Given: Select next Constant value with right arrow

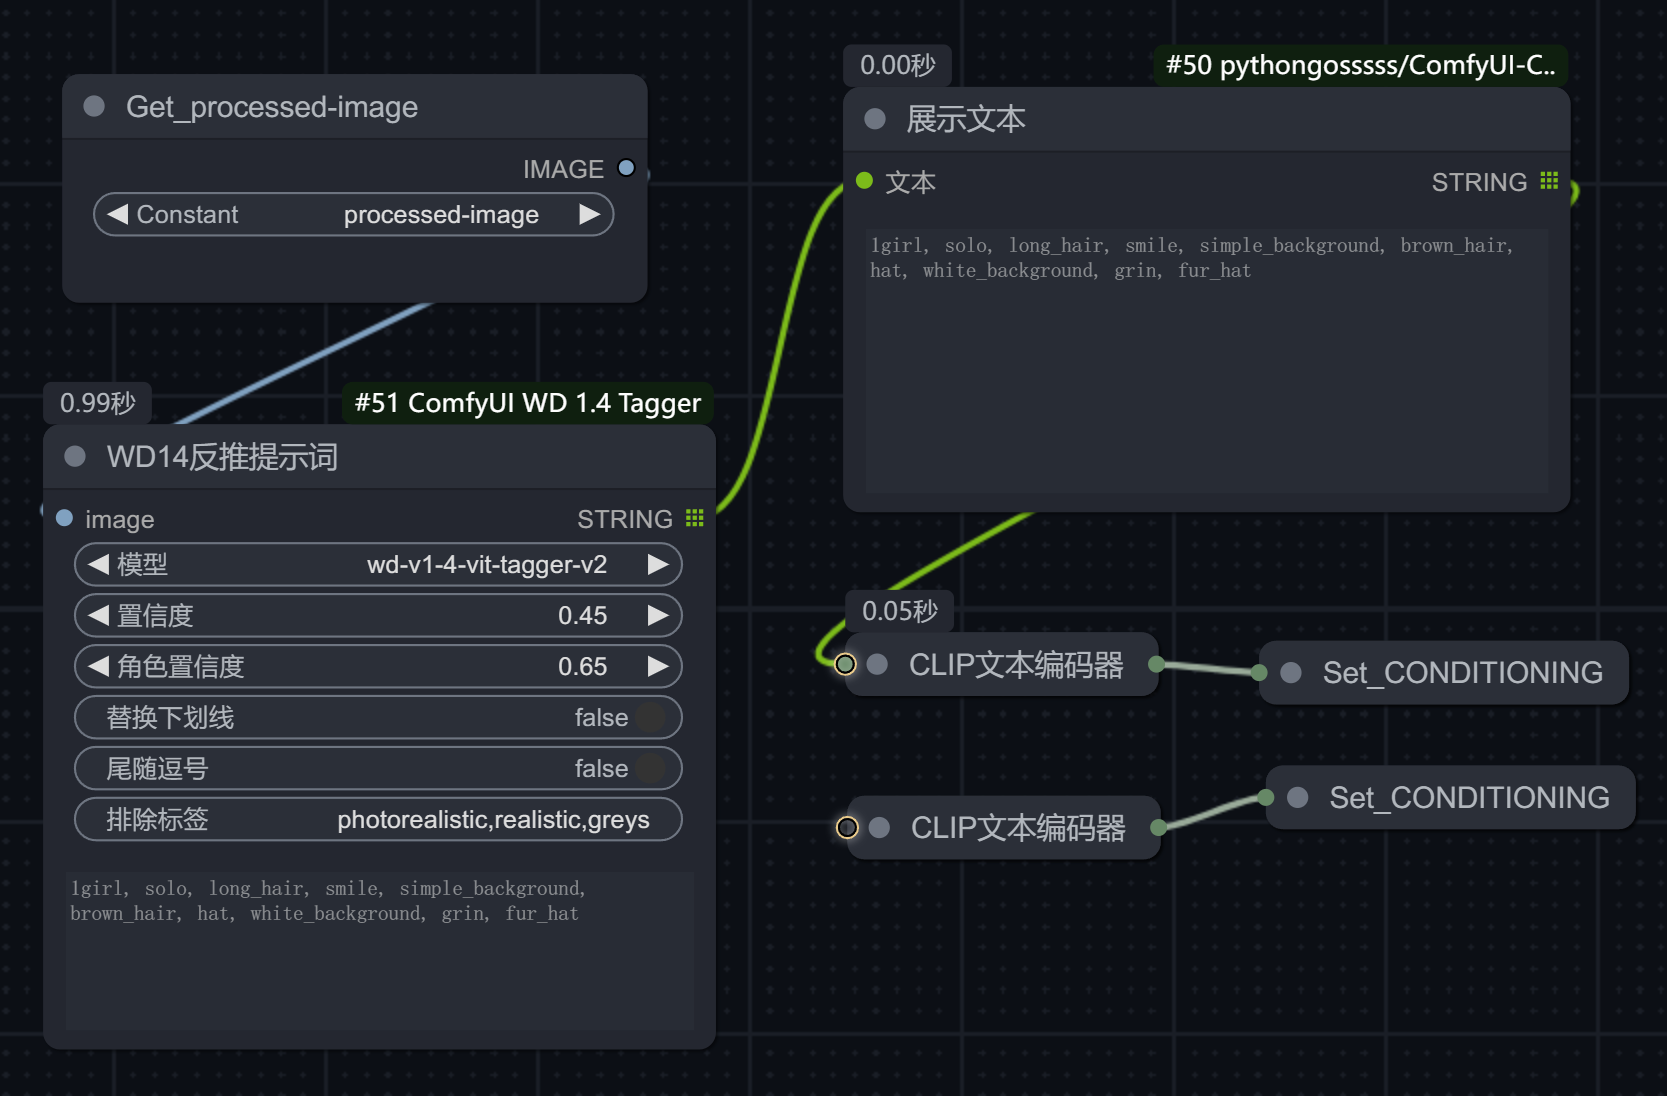Looking at the screenshot, I should (589, 214).
